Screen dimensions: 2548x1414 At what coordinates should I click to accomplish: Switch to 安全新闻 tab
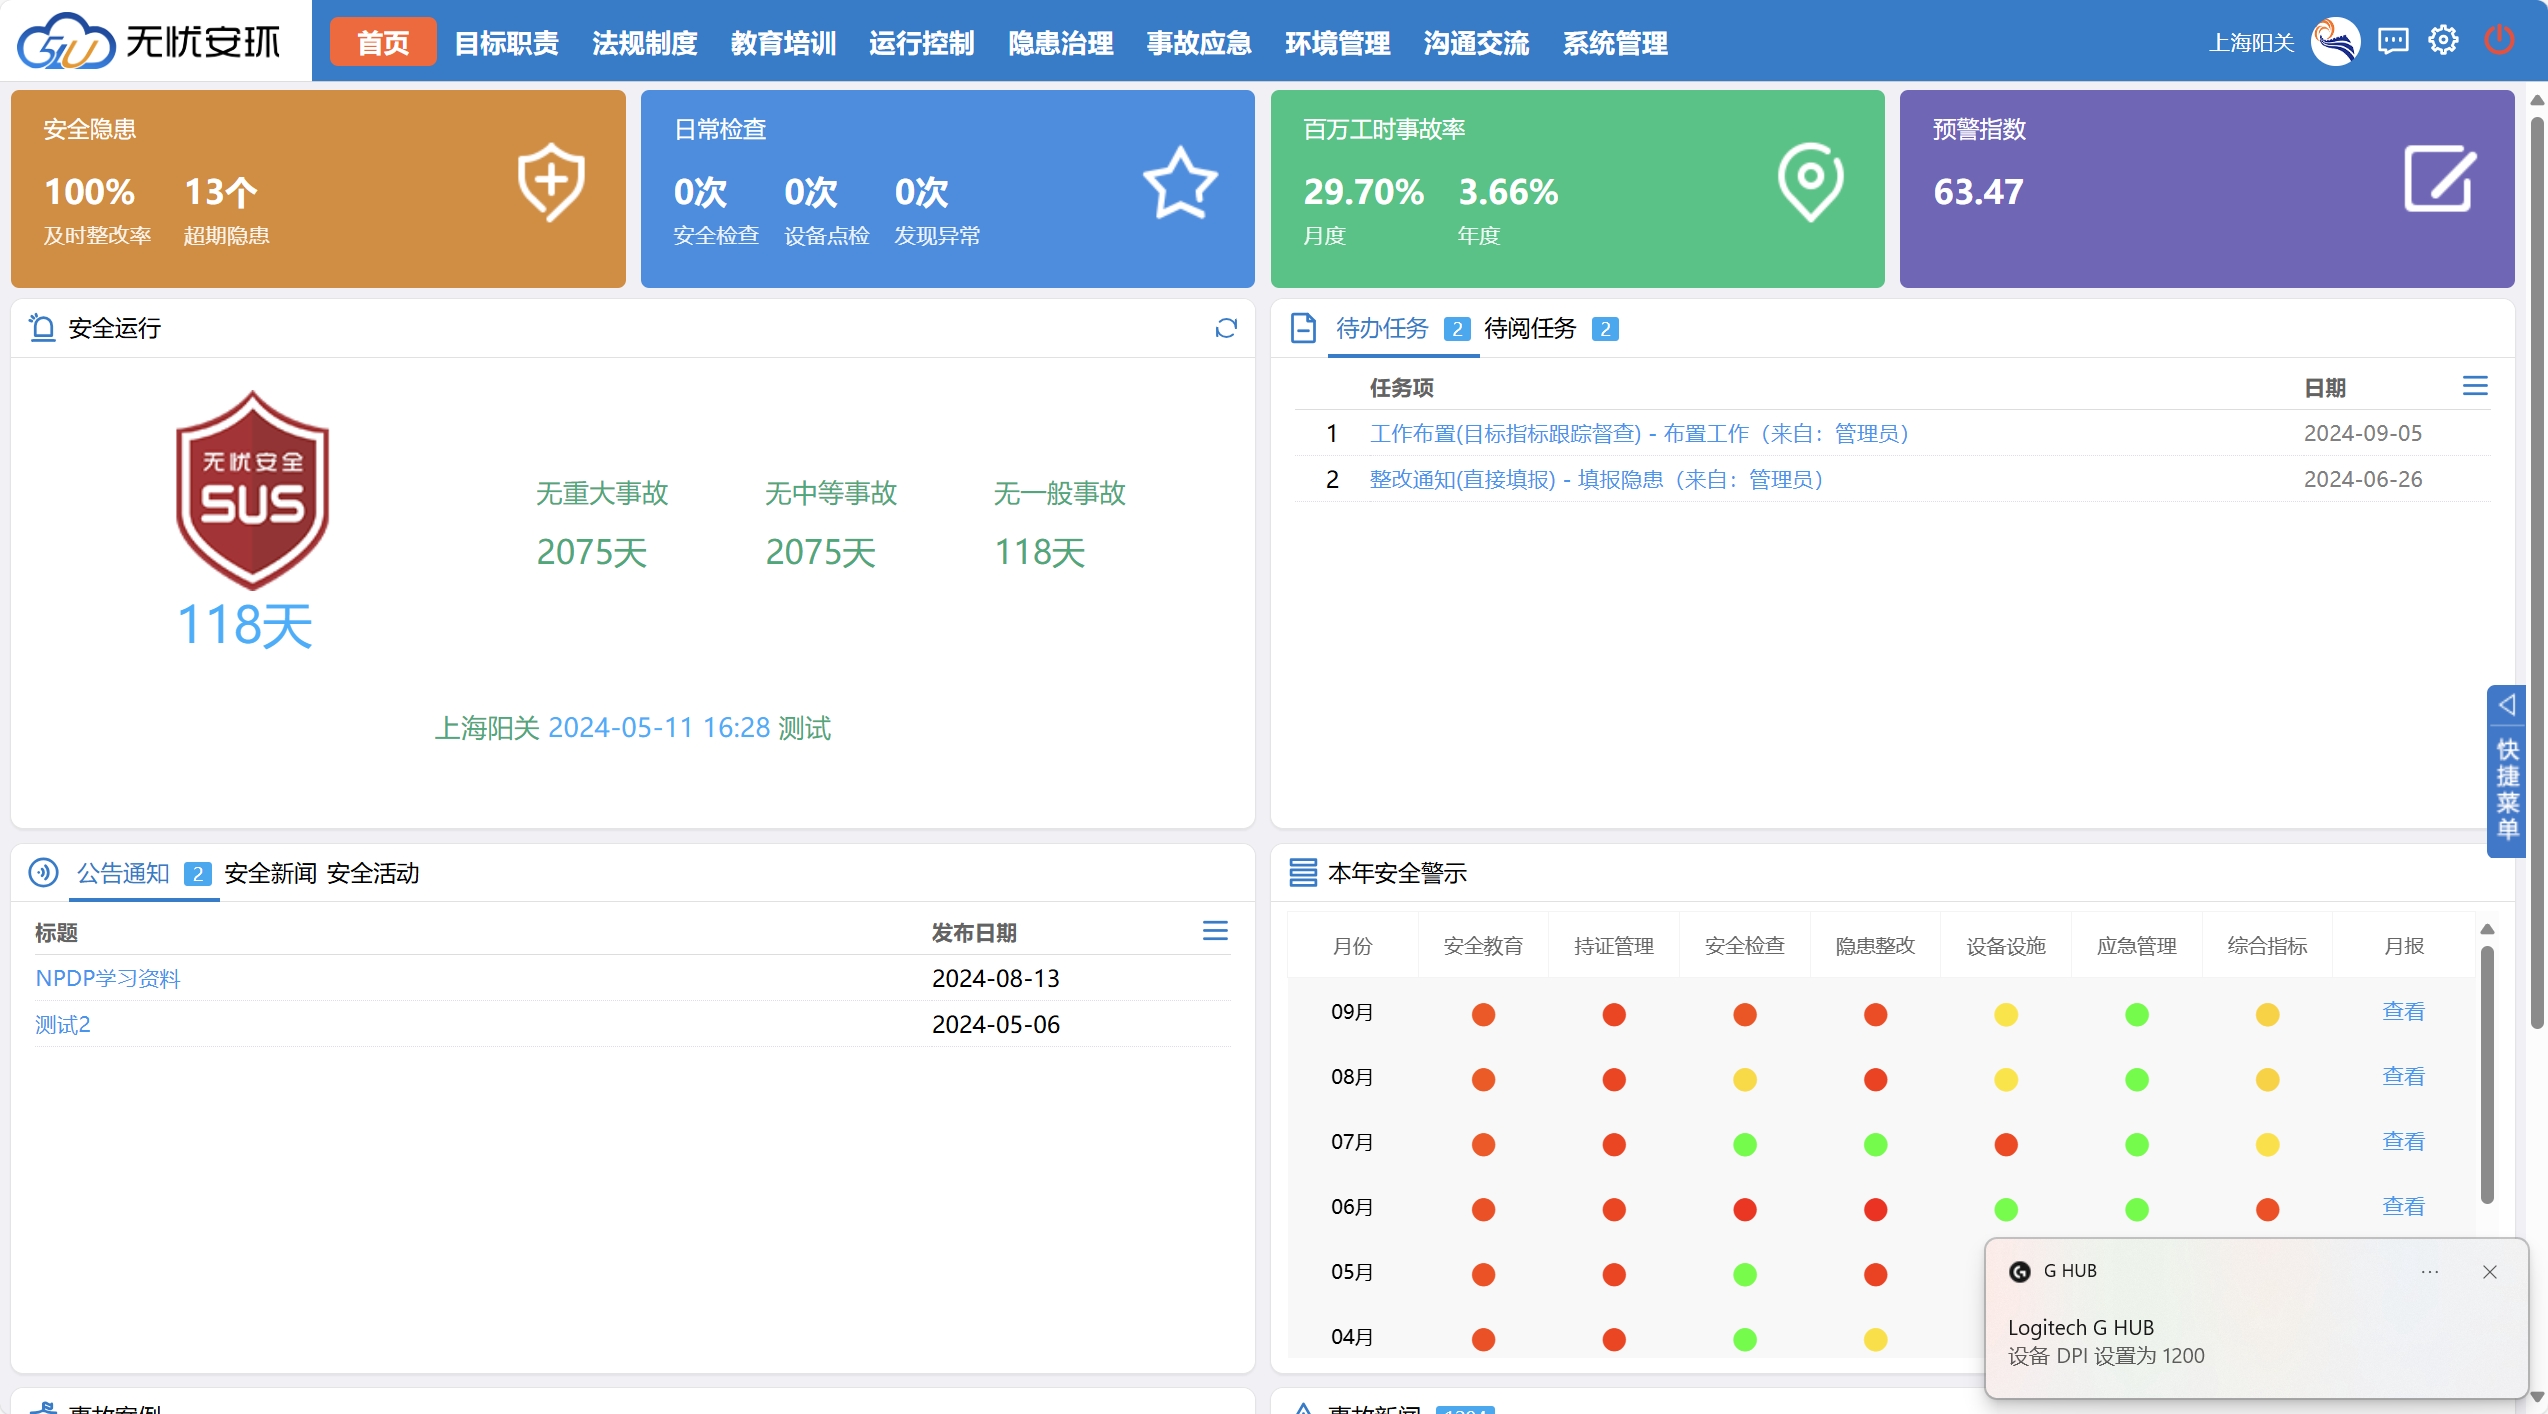[270, 873]
